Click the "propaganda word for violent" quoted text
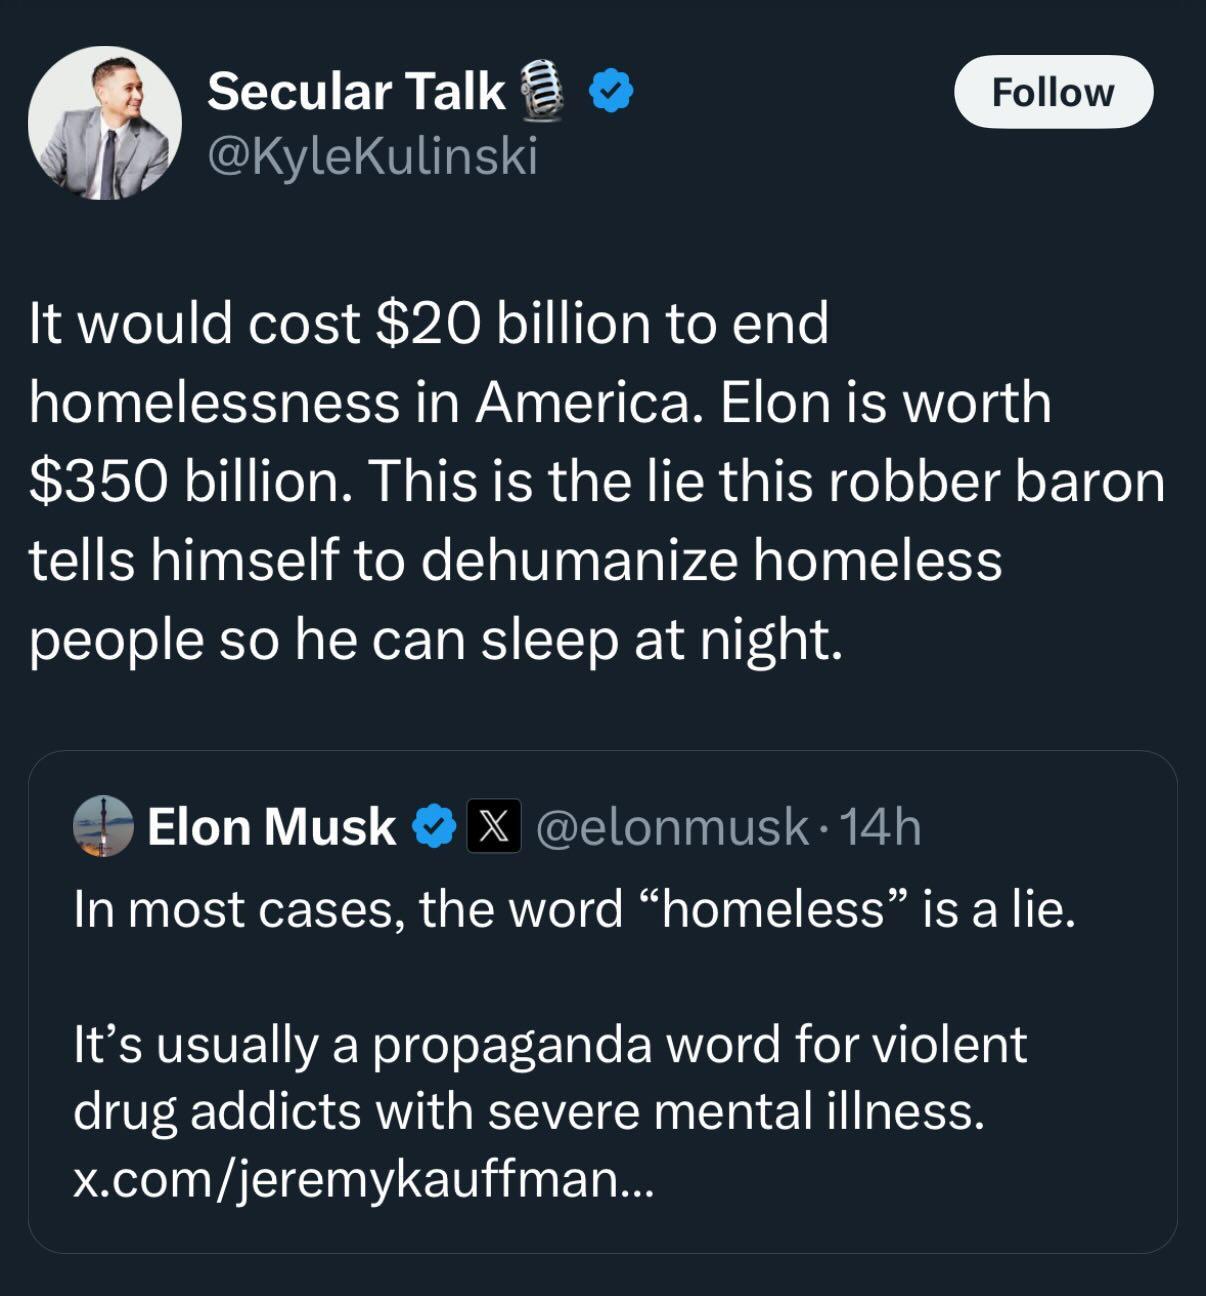 [x=699, y=1044]
